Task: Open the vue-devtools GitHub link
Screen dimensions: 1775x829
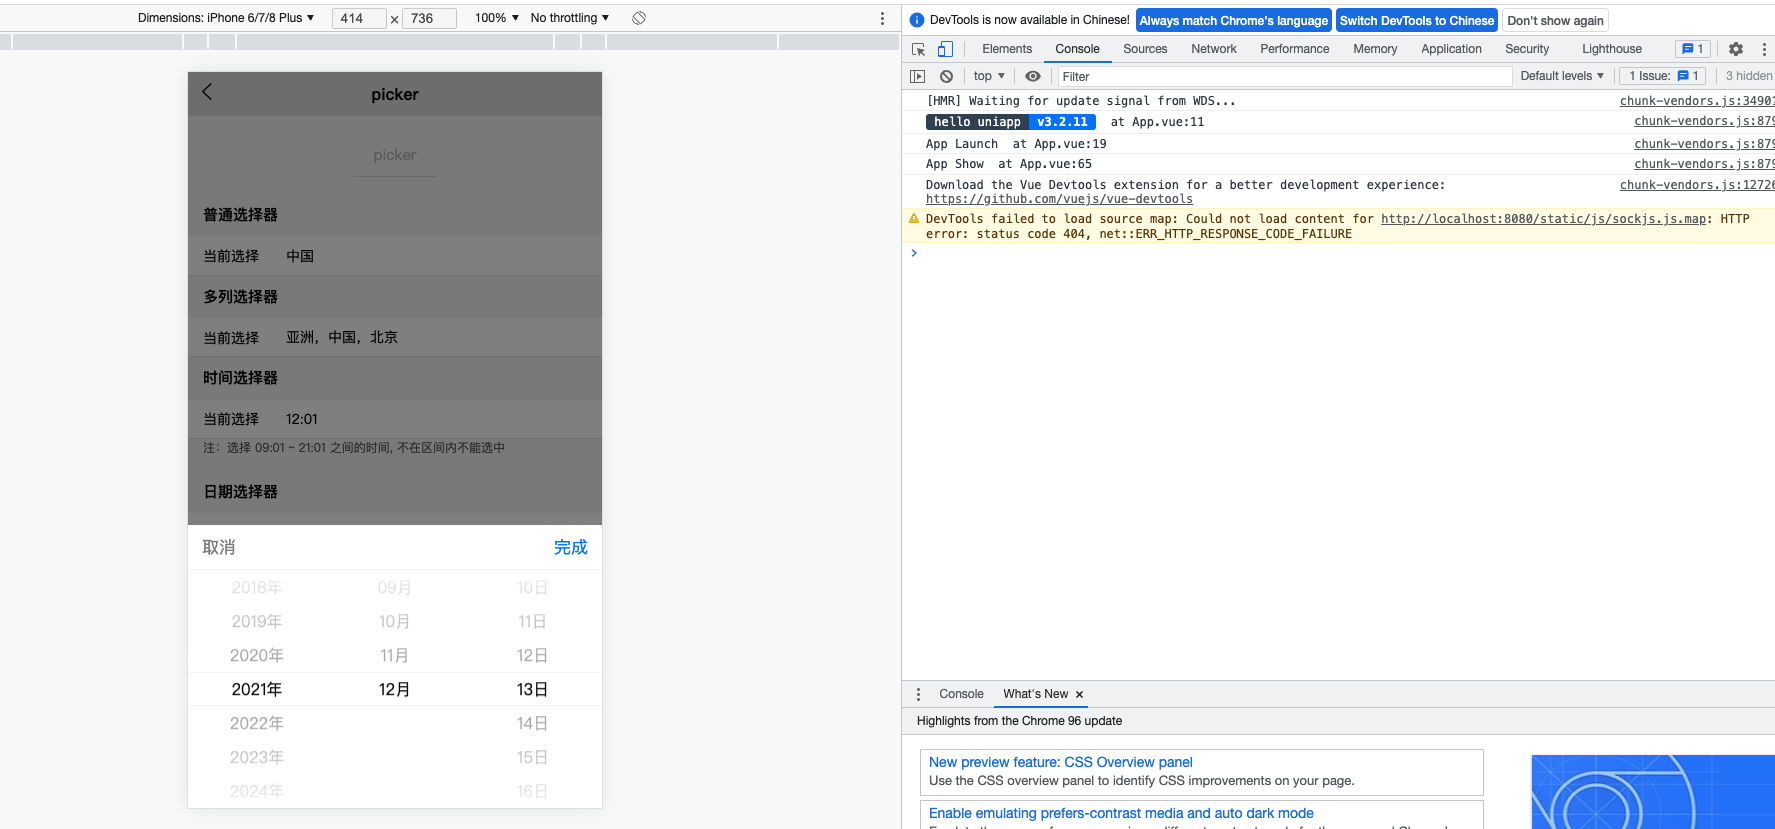Action: [x=1059, y=199]
